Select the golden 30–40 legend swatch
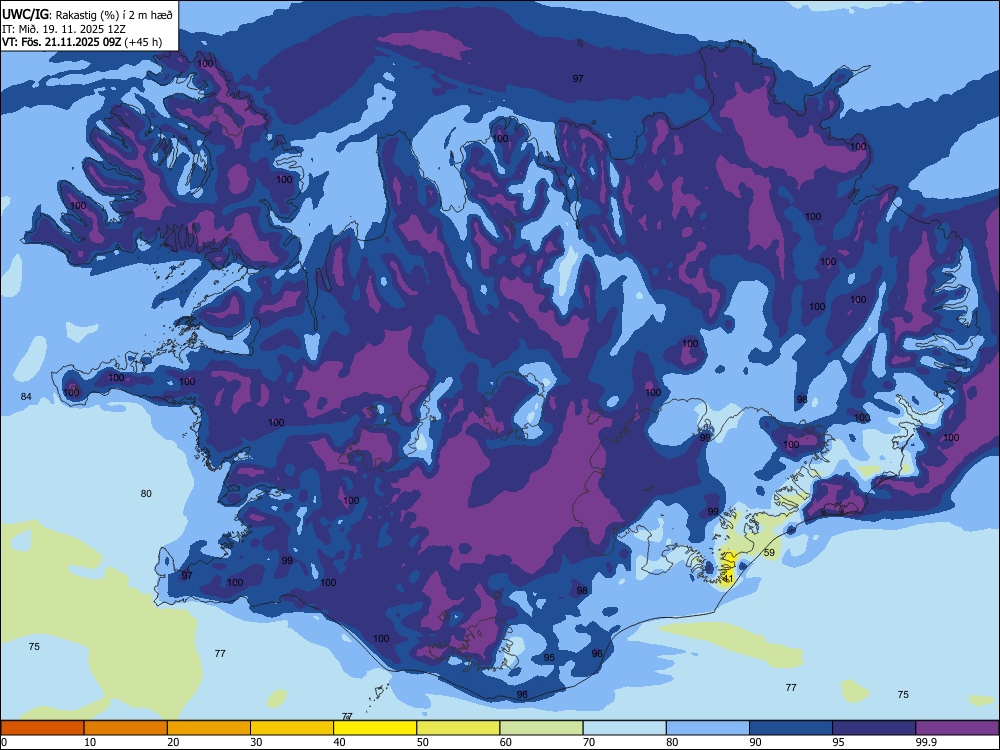Screen dimensions: 1000x750 [292, 728]
